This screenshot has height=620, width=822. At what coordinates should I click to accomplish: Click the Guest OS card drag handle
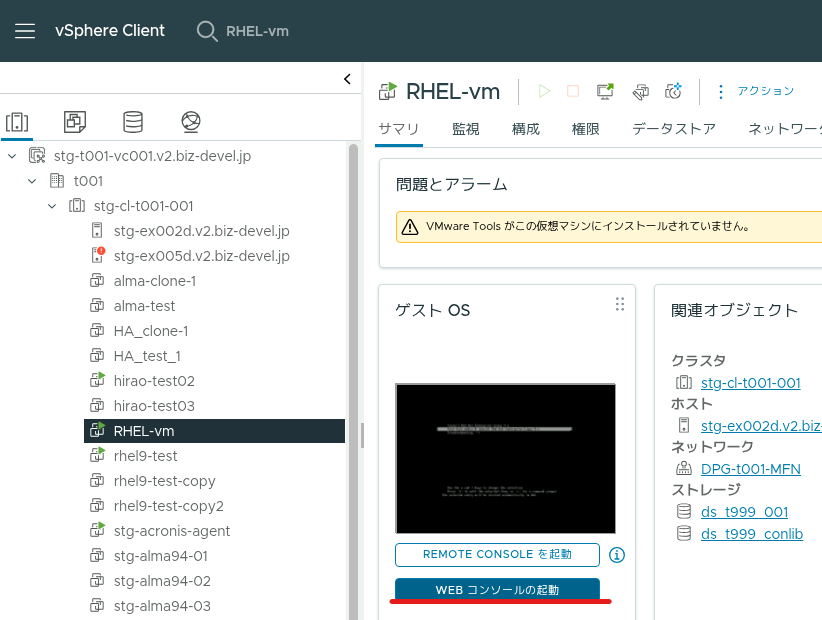point(620,304)
